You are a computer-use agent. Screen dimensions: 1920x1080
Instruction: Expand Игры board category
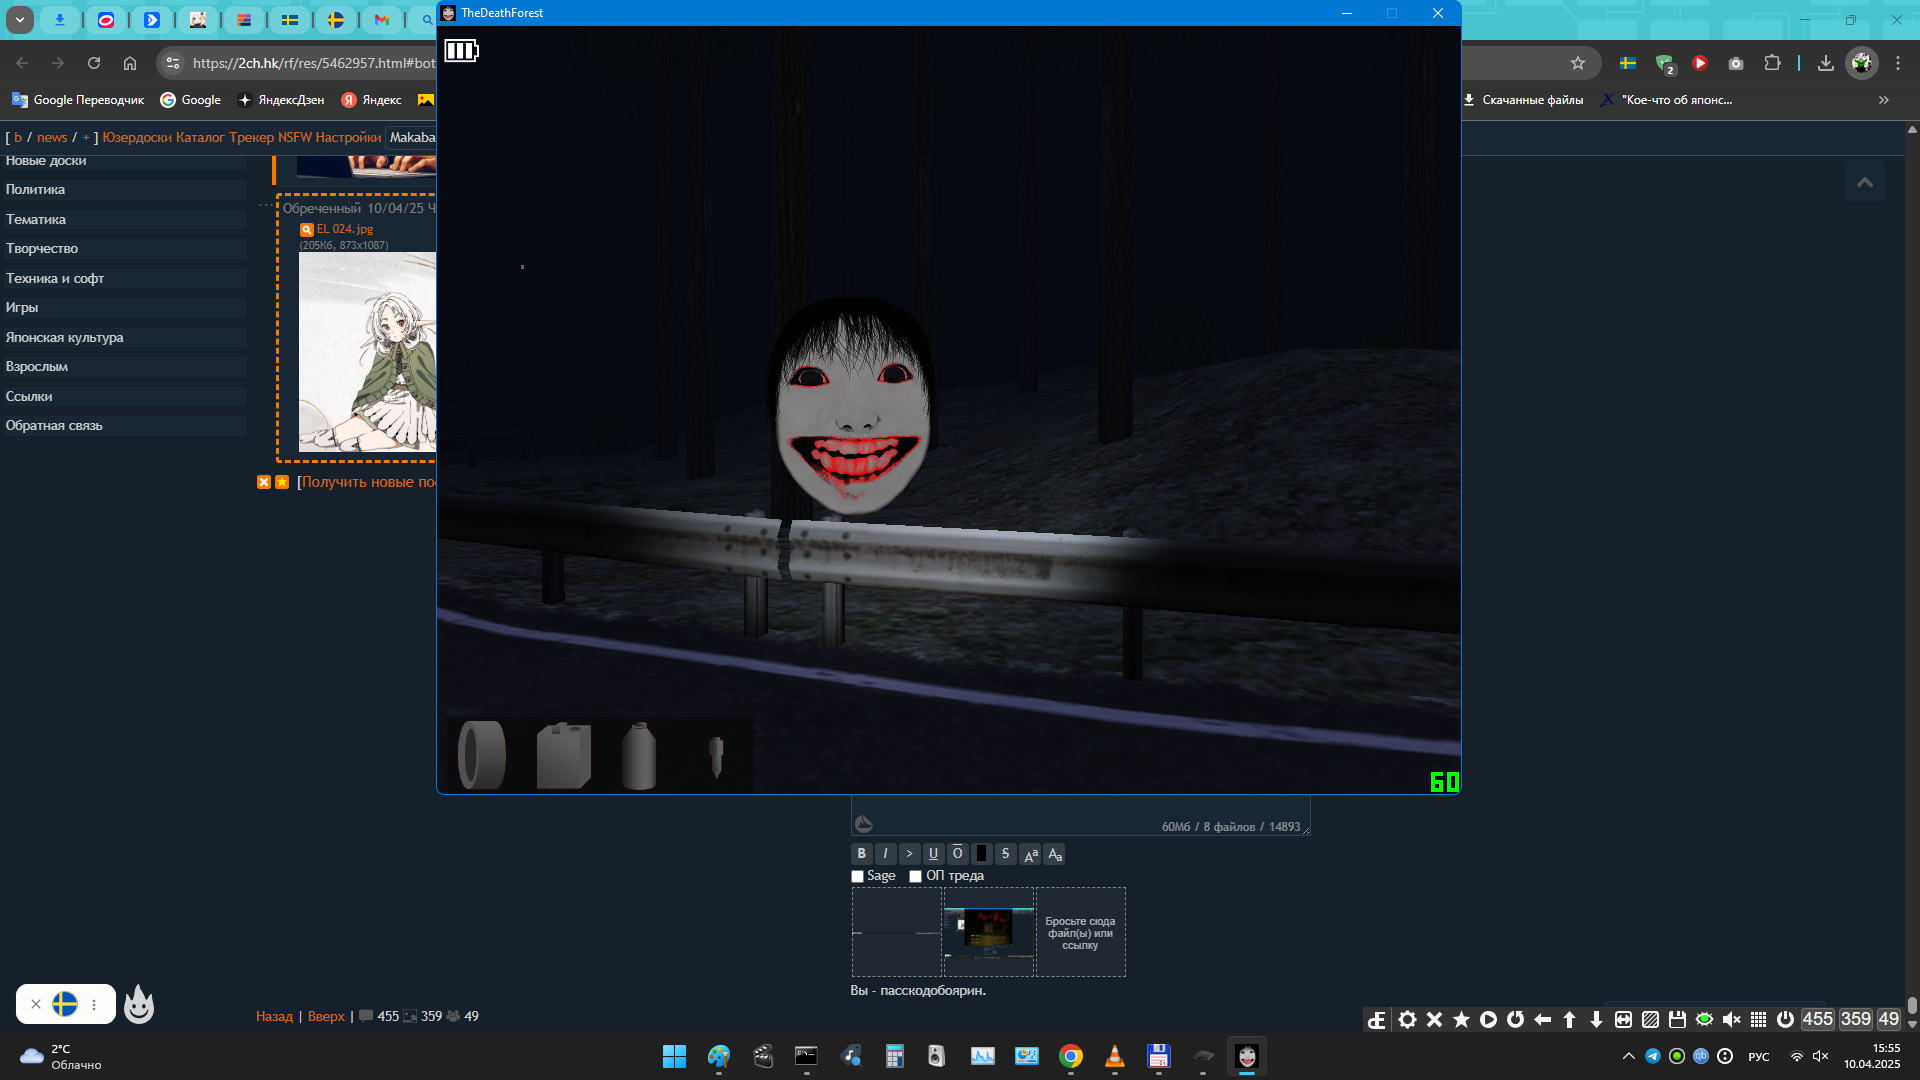point(123,308)
